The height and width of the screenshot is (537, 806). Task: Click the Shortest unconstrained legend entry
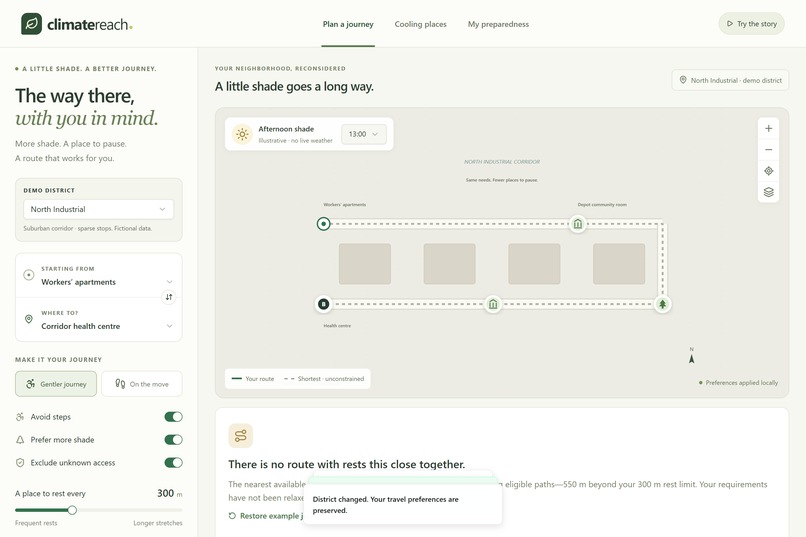click(324, 379)
